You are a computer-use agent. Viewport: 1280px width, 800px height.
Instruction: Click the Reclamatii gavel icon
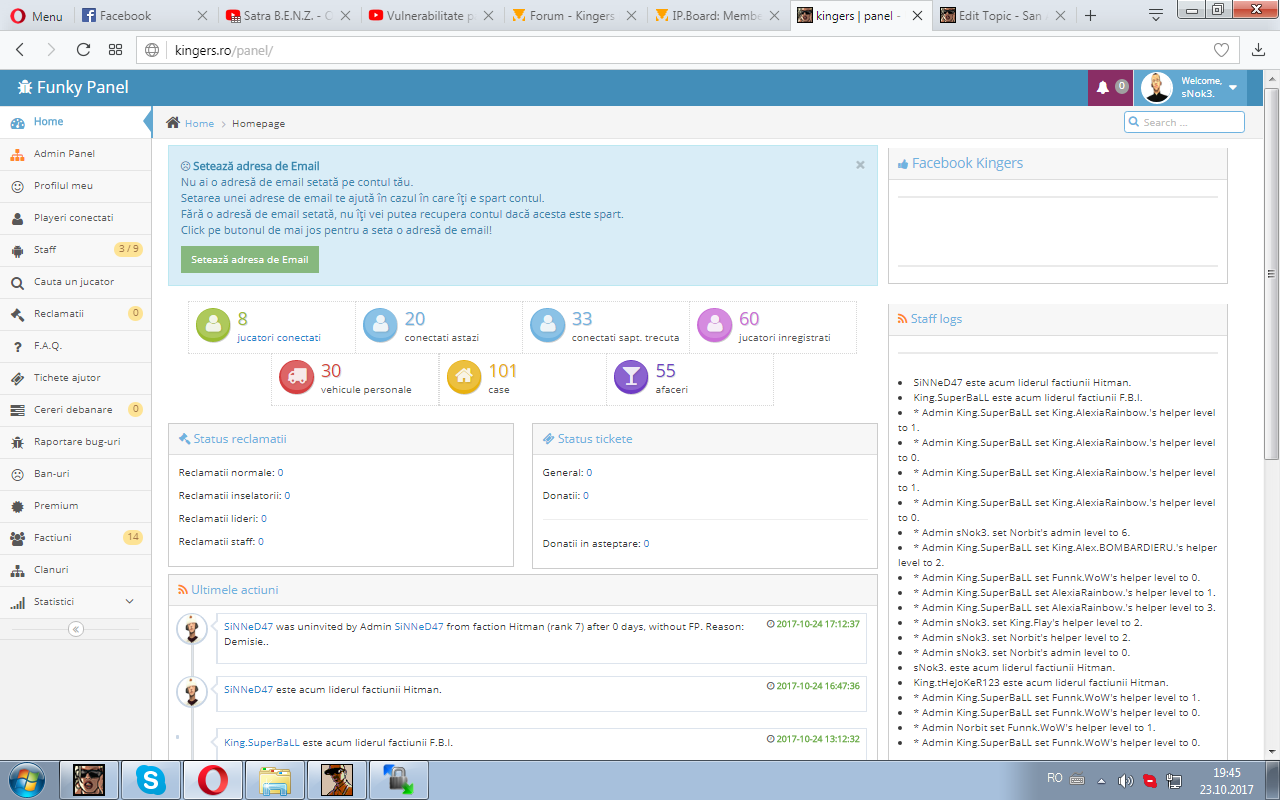(x=17, y=314)
